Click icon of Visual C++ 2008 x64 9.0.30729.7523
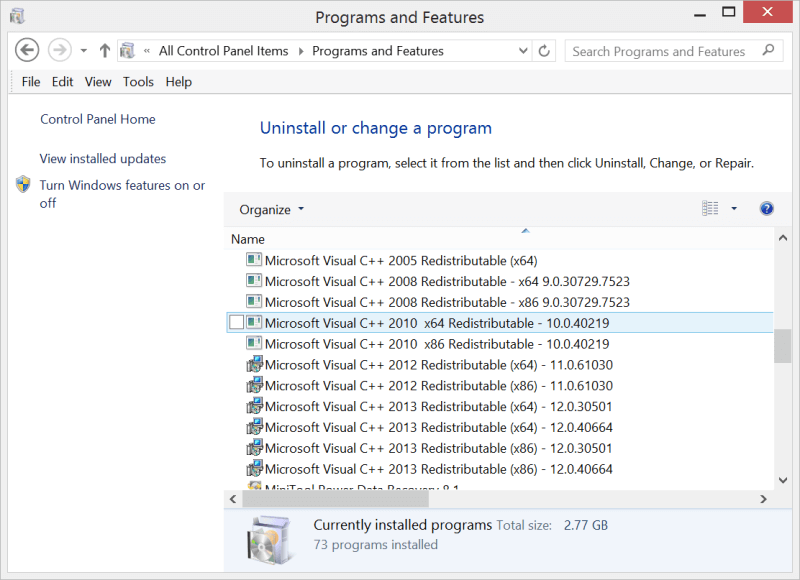 click(254, 281)
